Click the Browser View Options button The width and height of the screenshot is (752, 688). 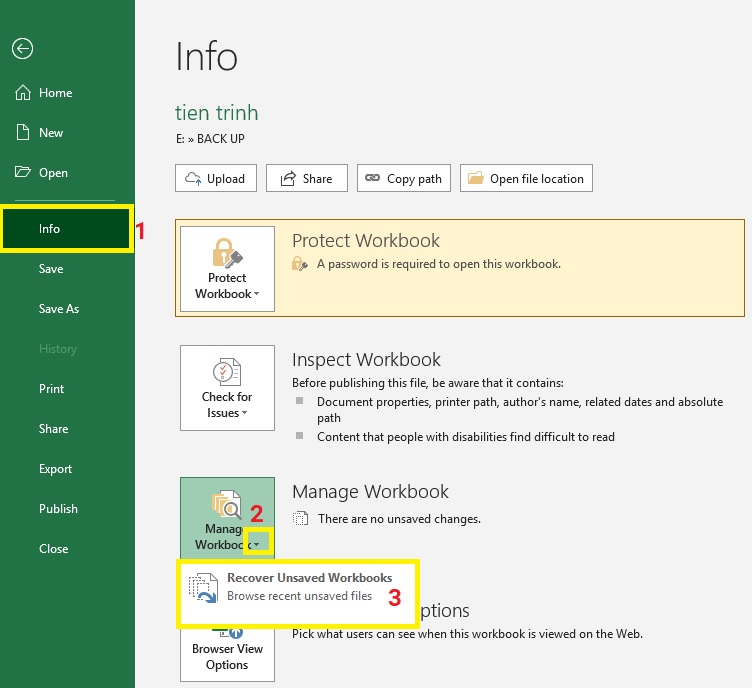pyautogui.click(x=227, y=654)
